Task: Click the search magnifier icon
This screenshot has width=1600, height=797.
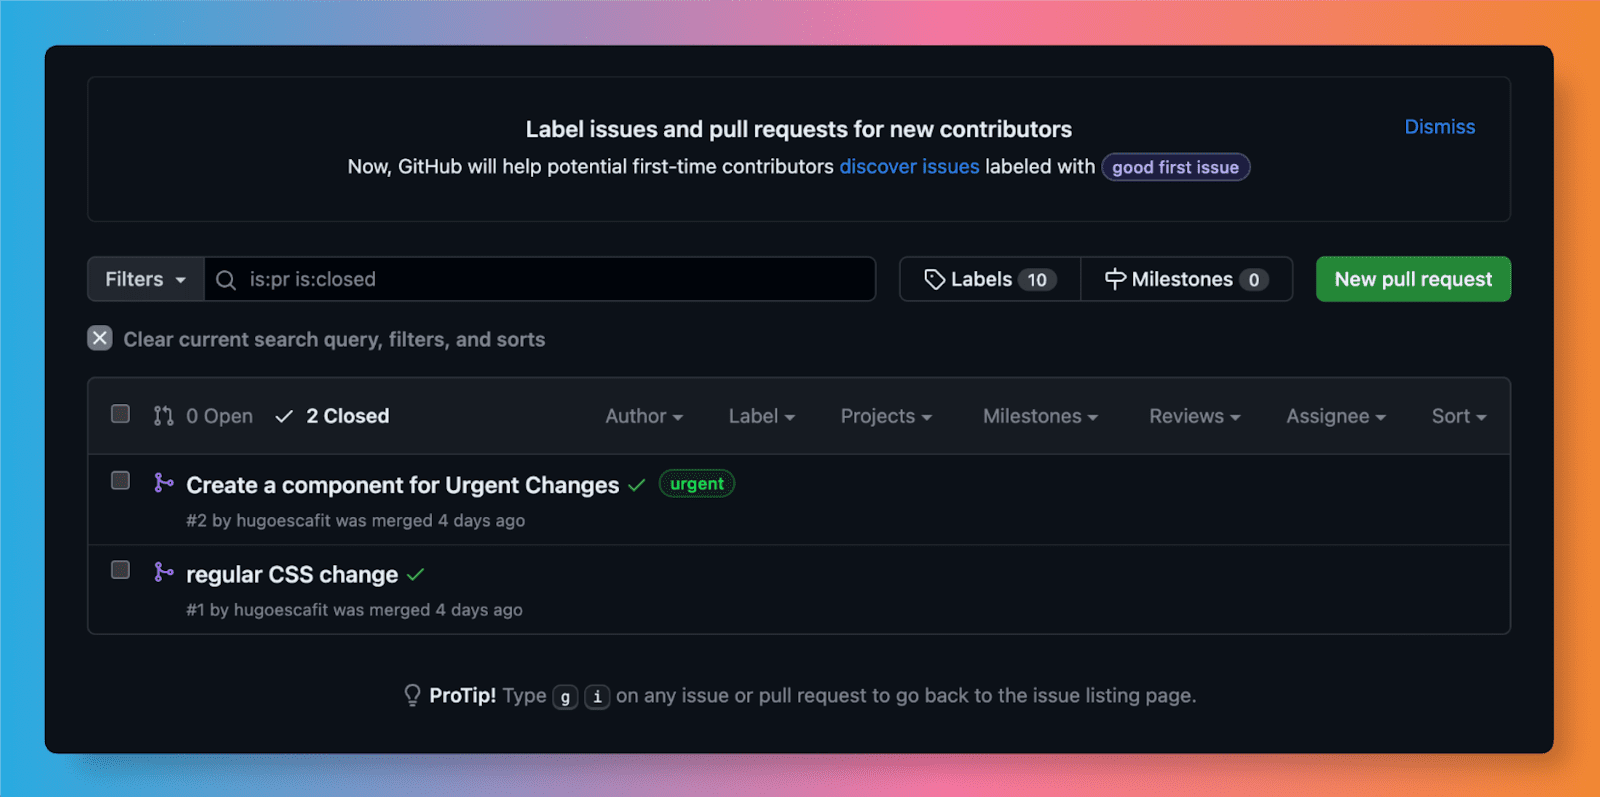Action: click(226, 280)
